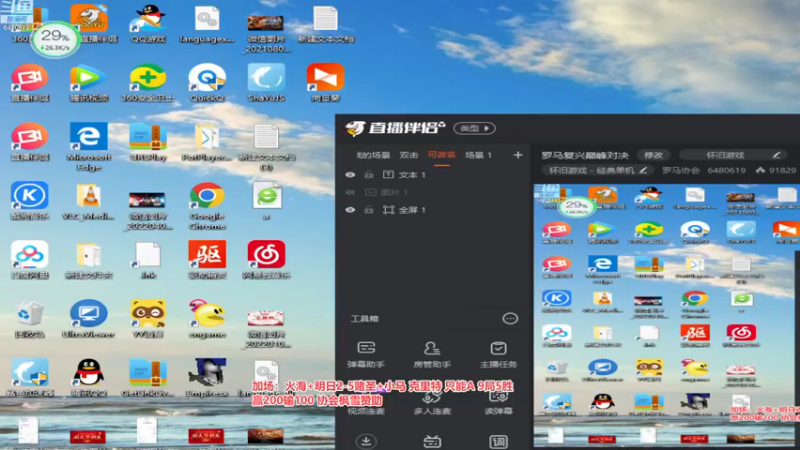Screen dimensions: 800x450
Task: Click the stream preview thumbnail
Action: [x=666, y=316]
